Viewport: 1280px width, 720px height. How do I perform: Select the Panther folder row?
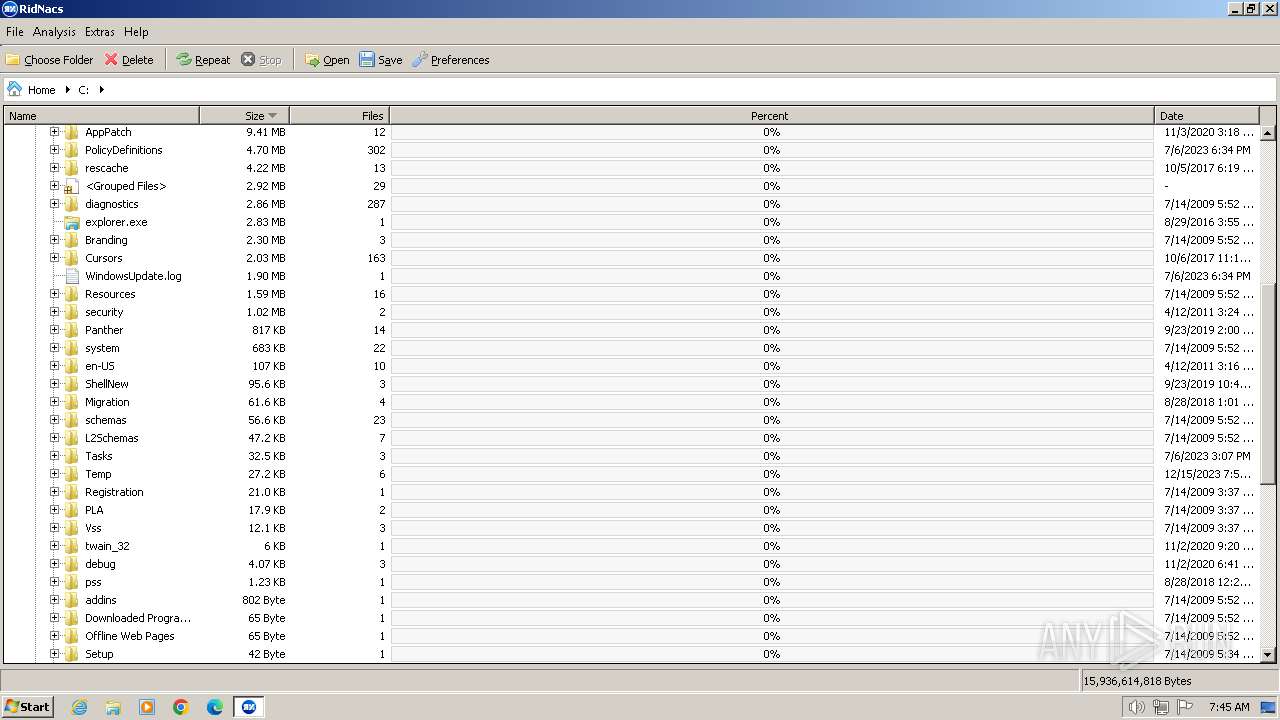(x=630, y=330)
